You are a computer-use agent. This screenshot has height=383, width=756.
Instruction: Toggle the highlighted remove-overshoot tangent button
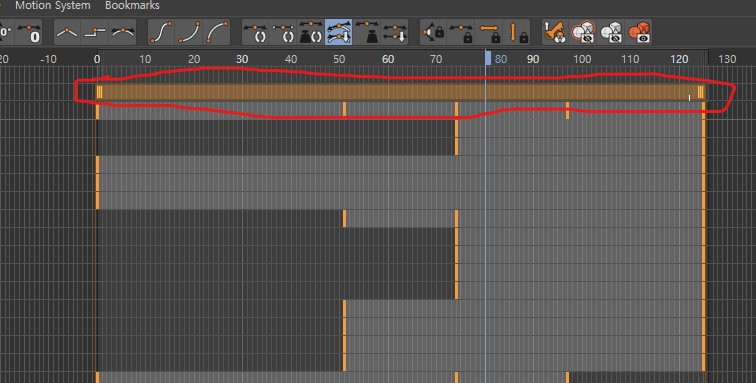[339, 33]
